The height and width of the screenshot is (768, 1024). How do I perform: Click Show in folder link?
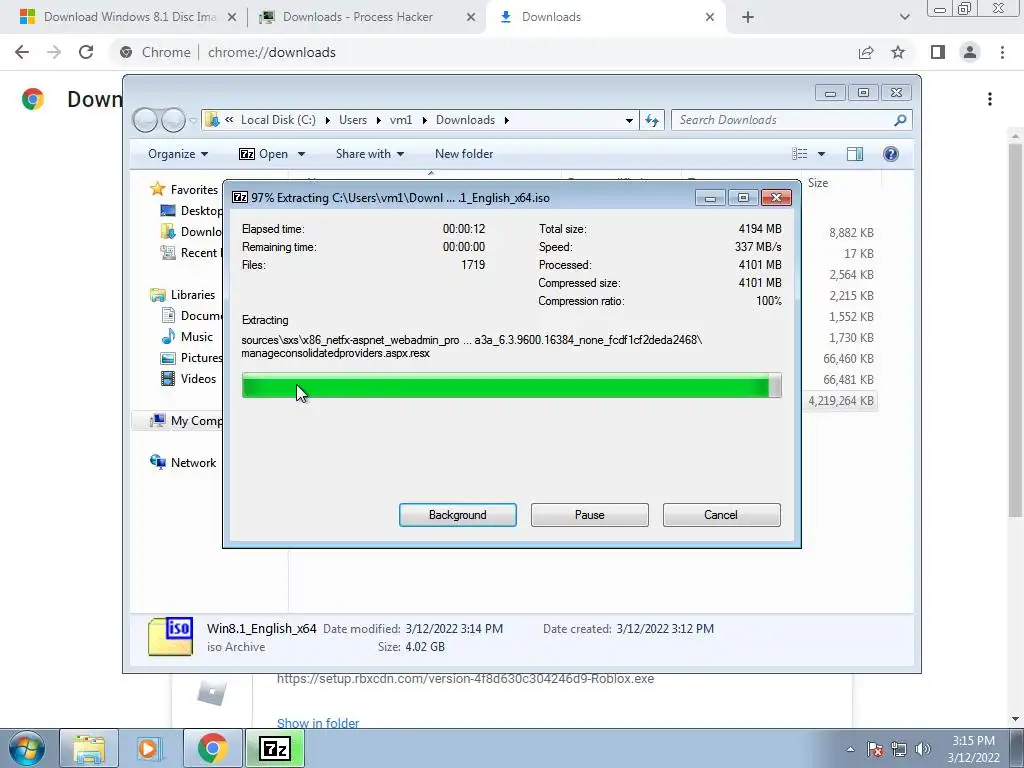318,723
